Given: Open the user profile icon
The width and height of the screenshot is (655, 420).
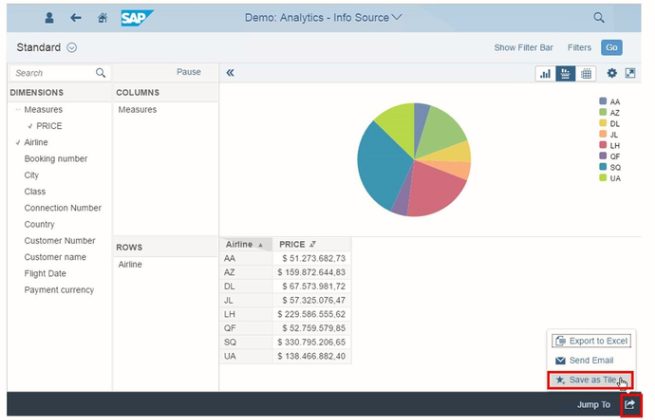Looking at the screenshot, I should pos(50,18).
